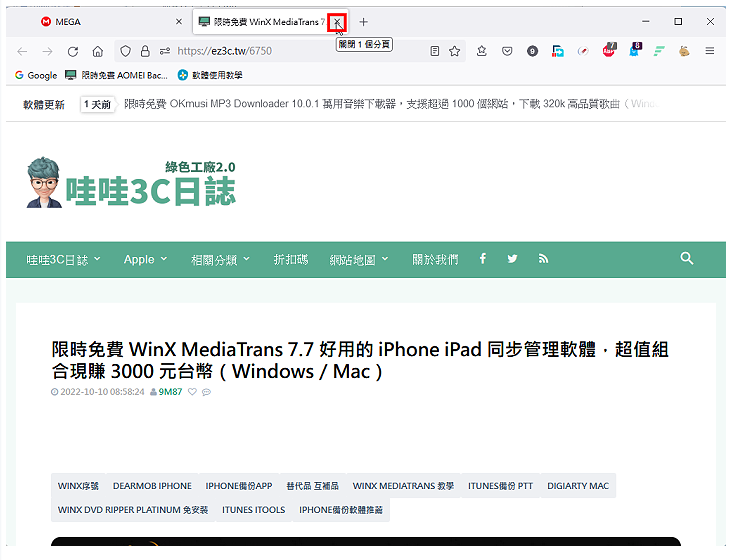Toggle reader view for this page
This screenshot has width=731, height=560.
tap(434, 51)
